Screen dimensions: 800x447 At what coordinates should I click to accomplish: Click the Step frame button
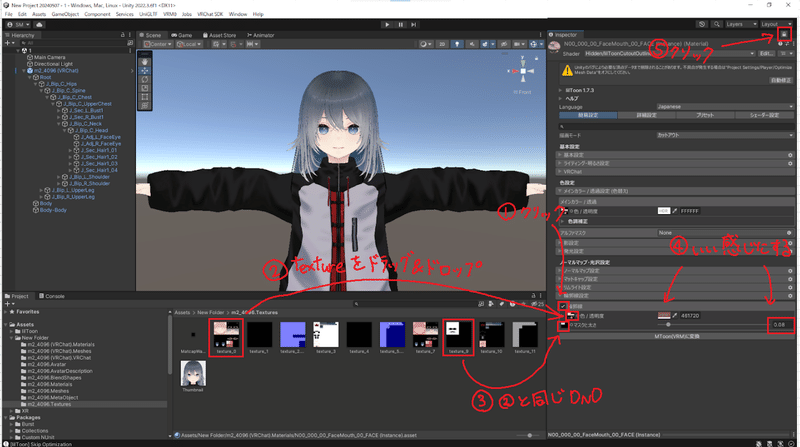coord(414,24)
